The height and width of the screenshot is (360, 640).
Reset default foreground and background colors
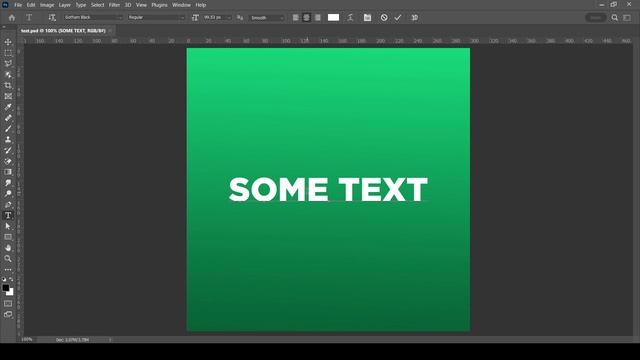click(4, 279)
